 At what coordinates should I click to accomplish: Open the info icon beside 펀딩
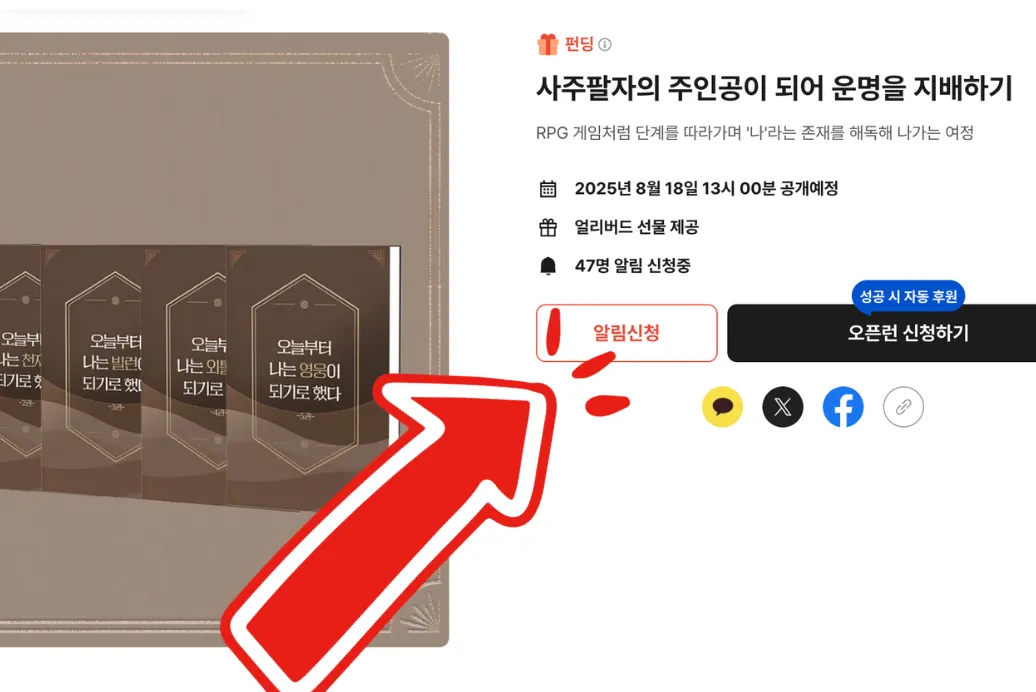tap(605, 44)
